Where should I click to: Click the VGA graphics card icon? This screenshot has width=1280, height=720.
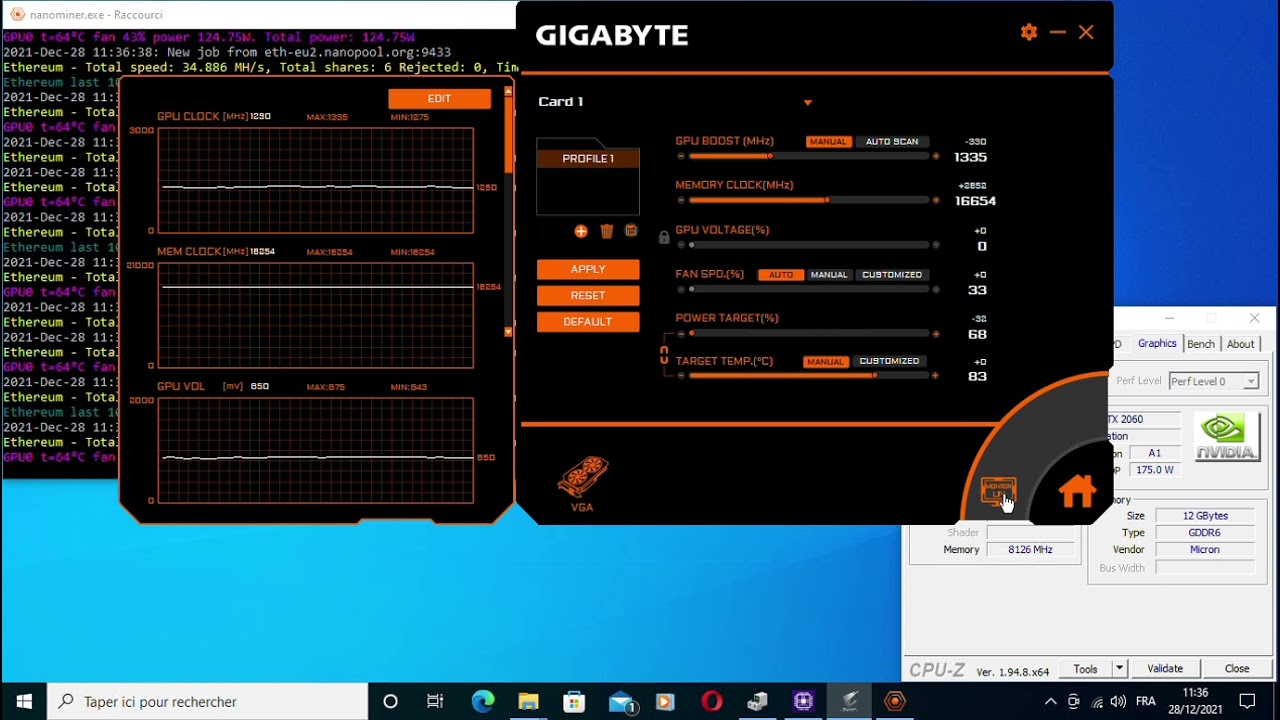tap(582, 484)
